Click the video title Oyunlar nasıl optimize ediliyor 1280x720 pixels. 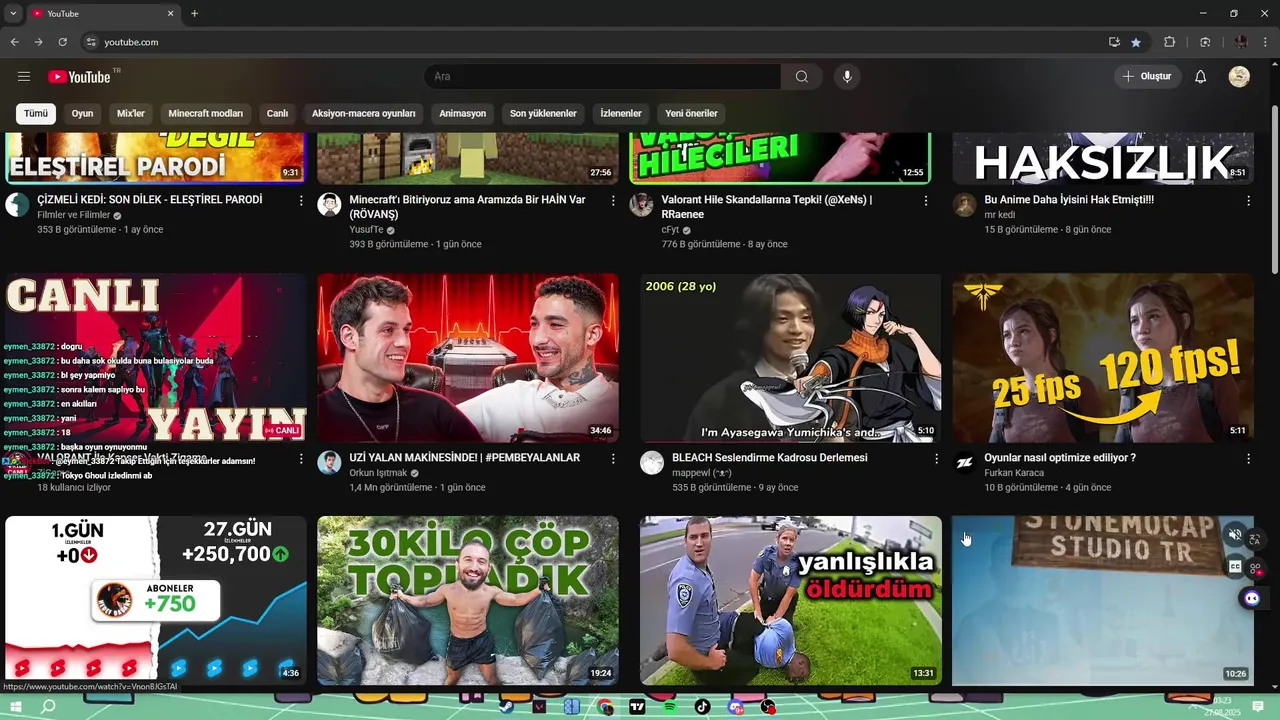[1060, 458]
